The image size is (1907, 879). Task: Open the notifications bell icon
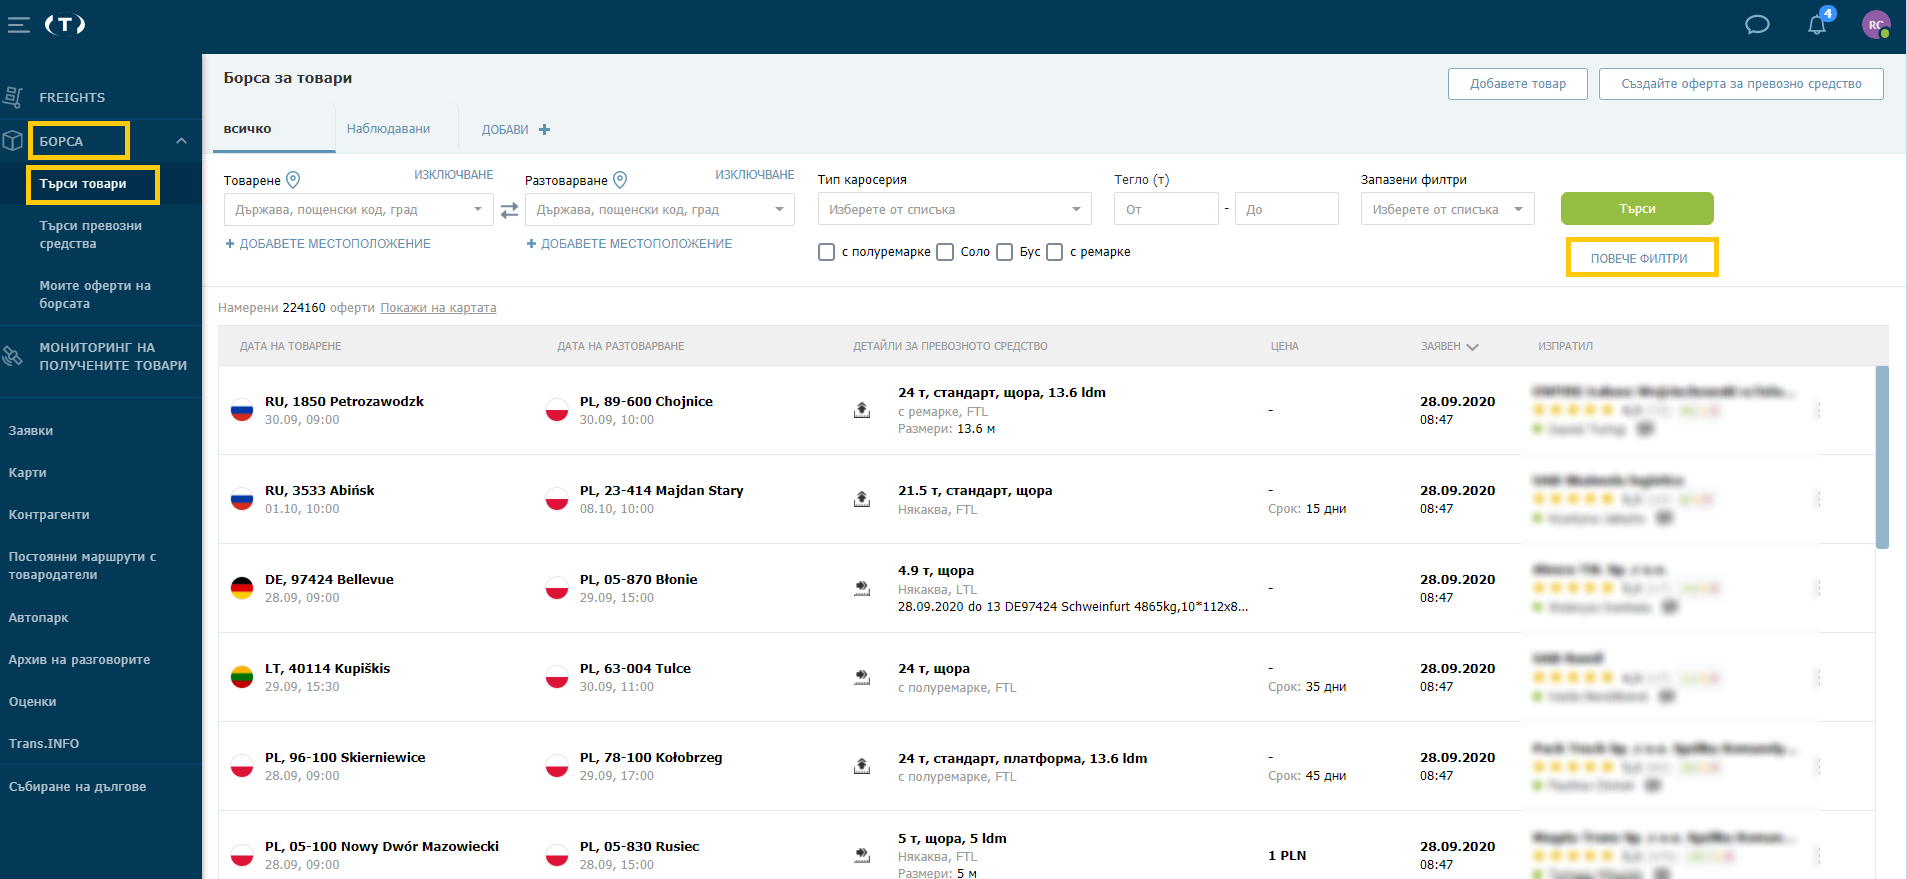[1817, 25]
